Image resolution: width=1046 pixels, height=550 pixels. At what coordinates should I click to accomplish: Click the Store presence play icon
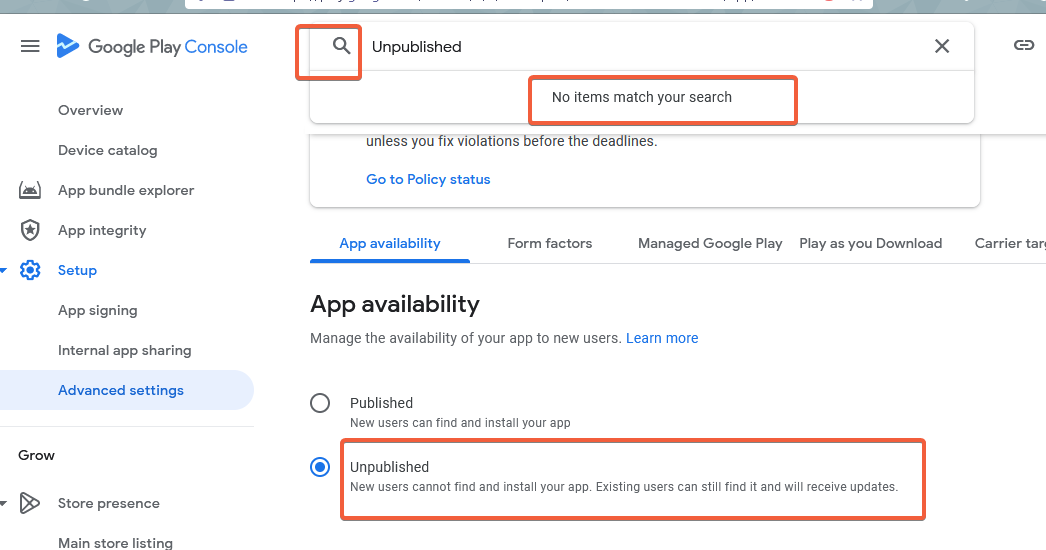pyautogui.click(x=30, y=503)
